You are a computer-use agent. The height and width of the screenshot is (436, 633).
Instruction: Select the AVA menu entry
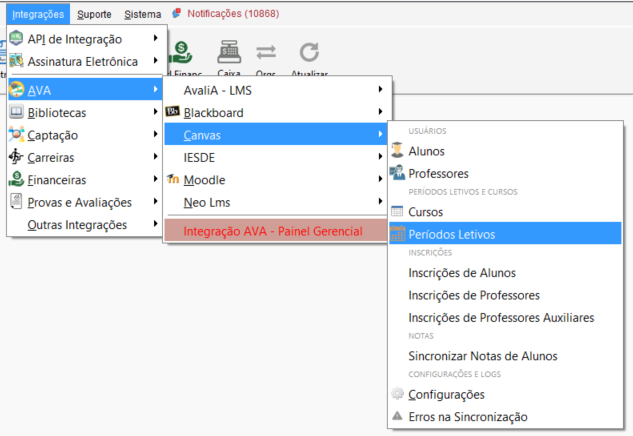[x=85, y=90]
